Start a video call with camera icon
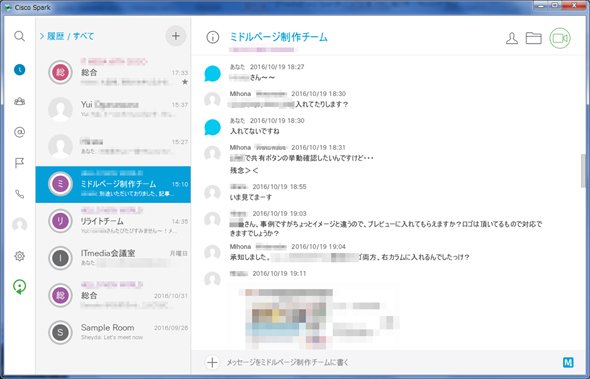590x379 pixels. click(560, 38)
